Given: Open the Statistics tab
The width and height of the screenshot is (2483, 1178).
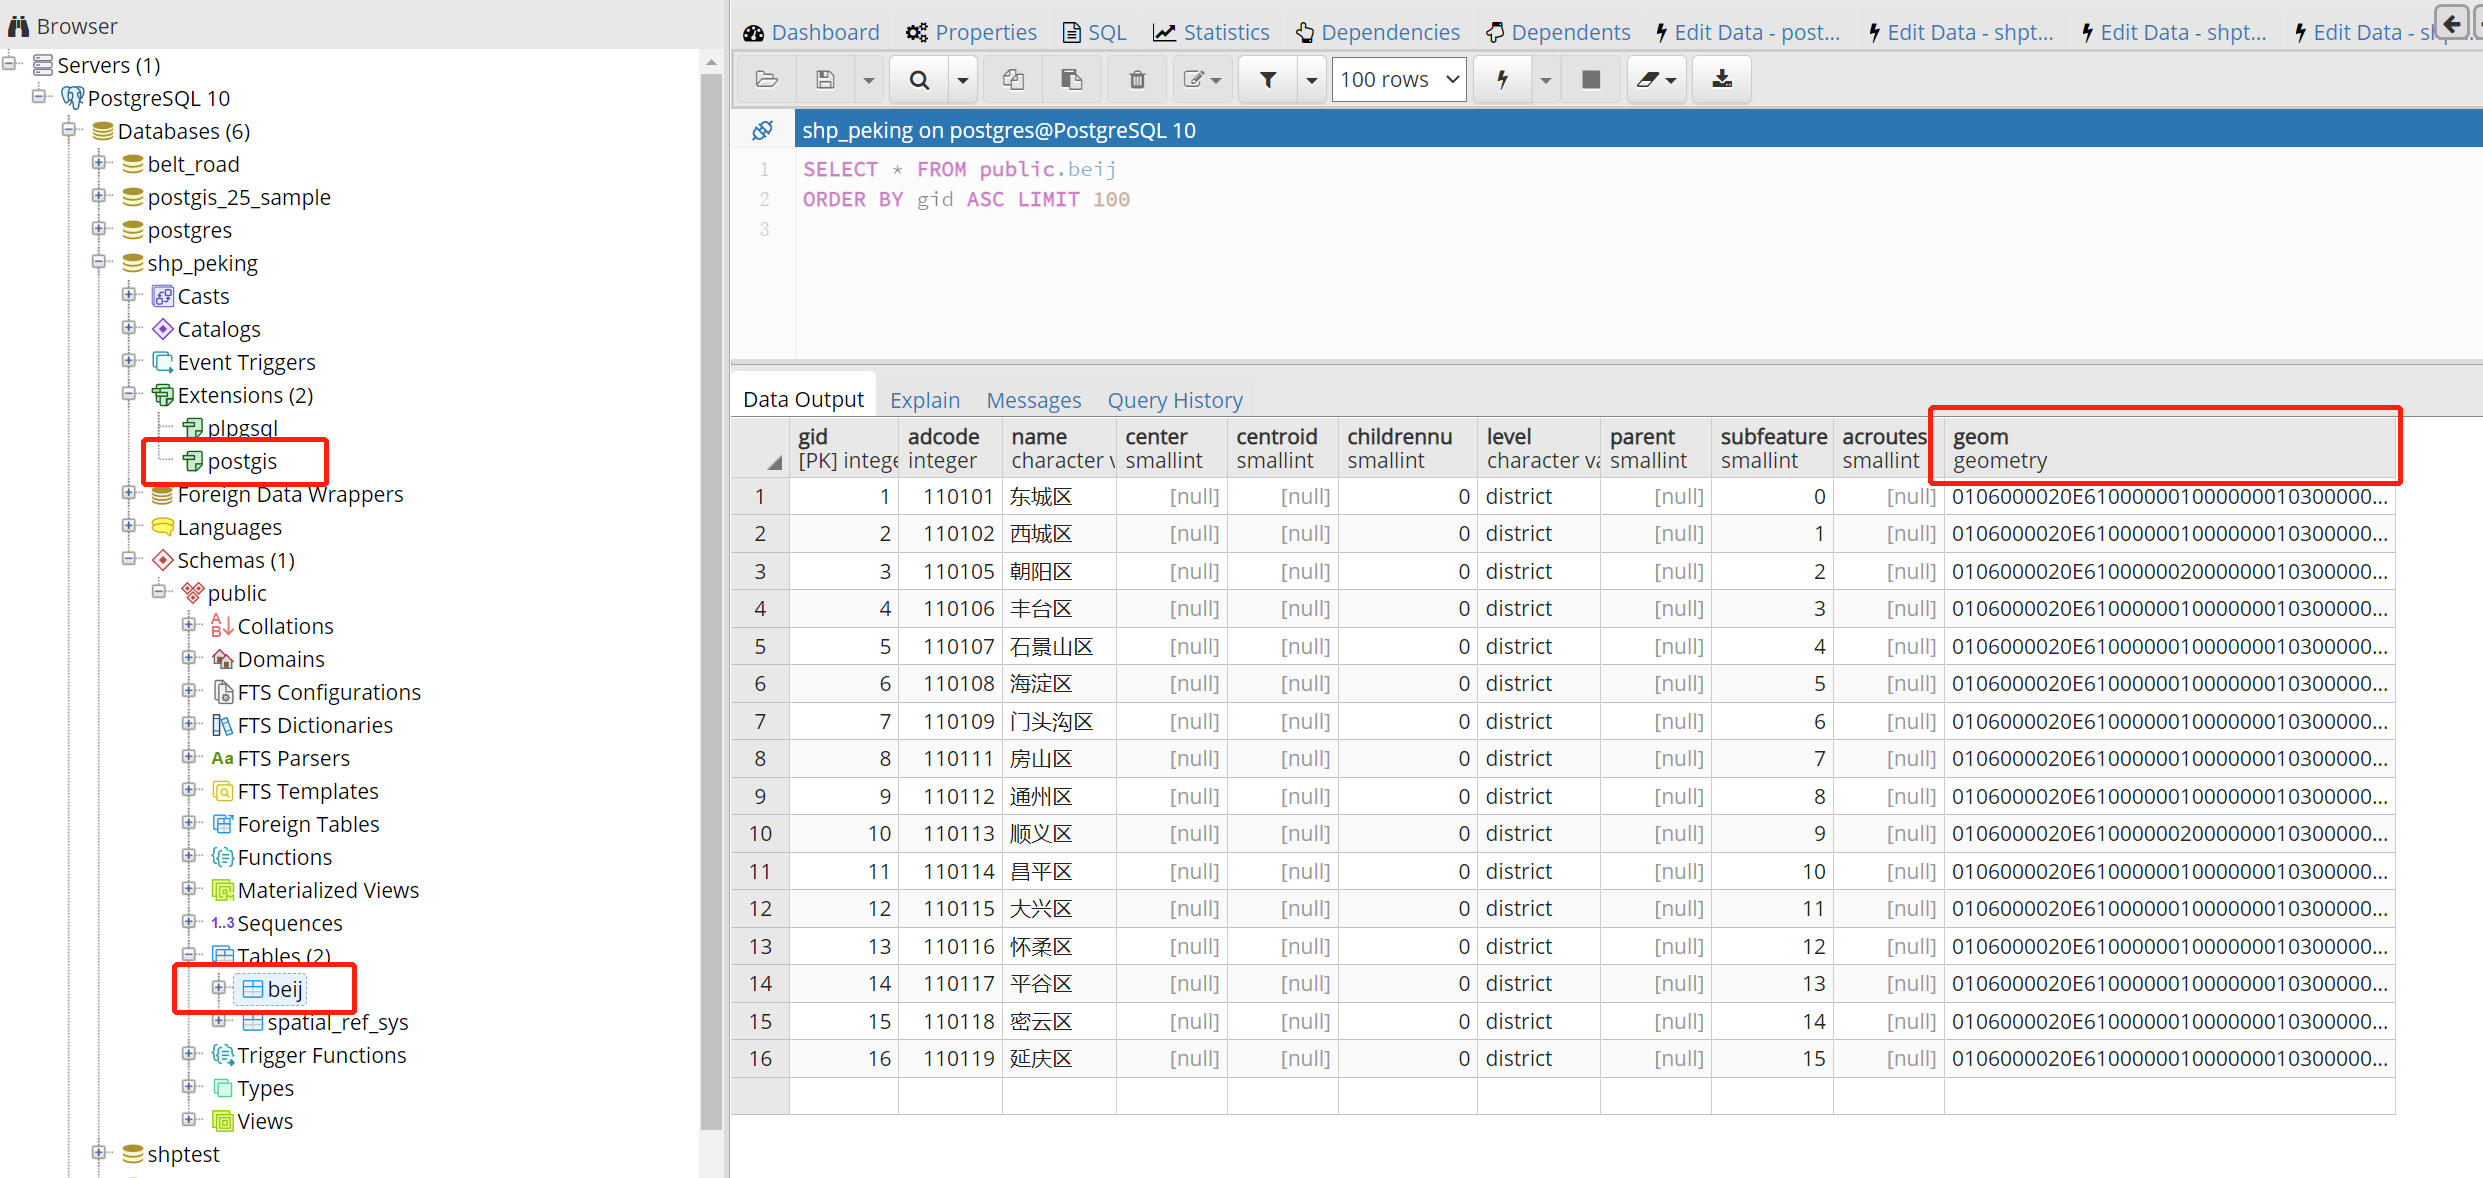Looking at the screenshot, I should pyautogui.click(x=1211, y=32).
